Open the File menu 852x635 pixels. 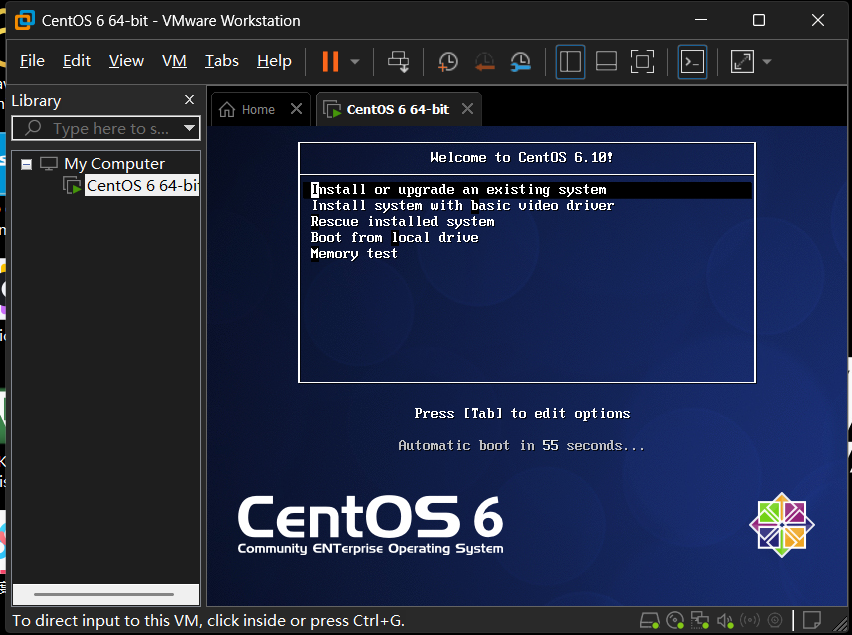(32, 61)
